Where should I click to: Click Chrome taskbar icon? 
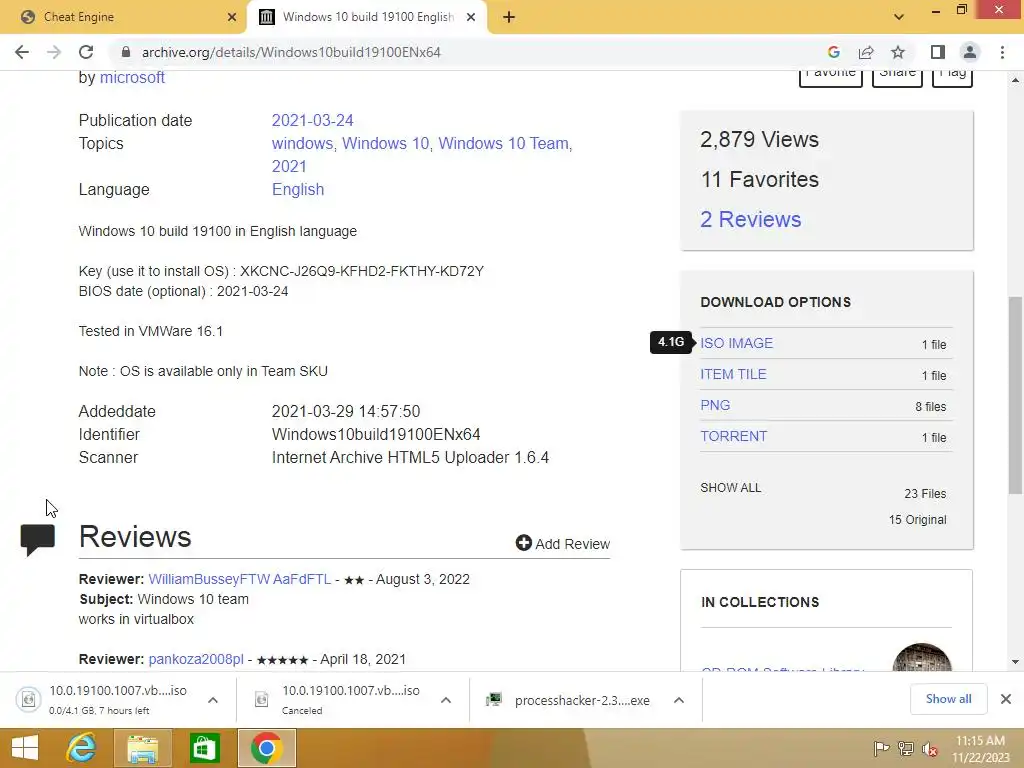266,748
